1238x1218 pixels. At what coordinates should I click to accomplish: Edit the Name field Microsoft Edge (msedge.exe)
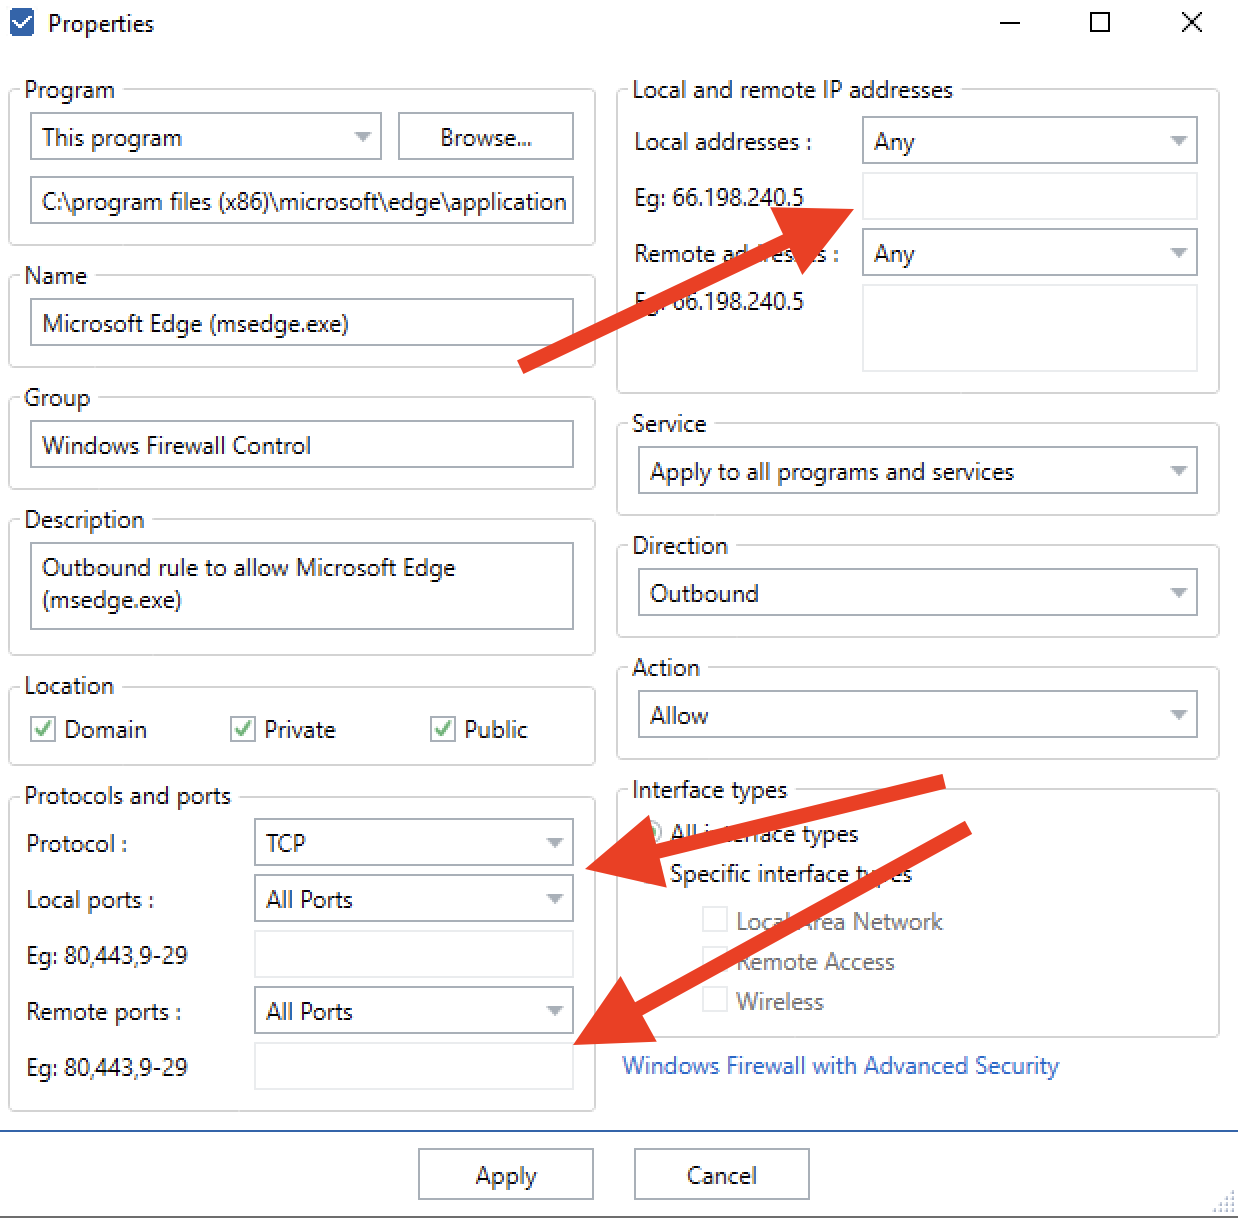(x=302, y=323)
